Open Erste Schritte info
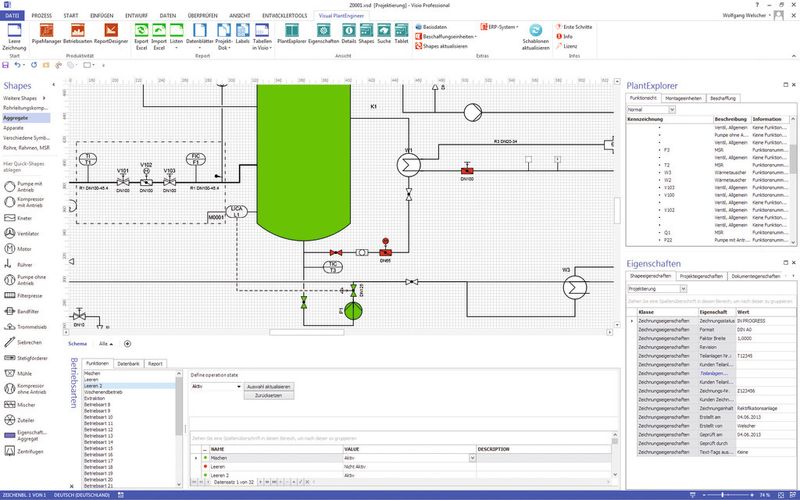 (x=574, y=27)
